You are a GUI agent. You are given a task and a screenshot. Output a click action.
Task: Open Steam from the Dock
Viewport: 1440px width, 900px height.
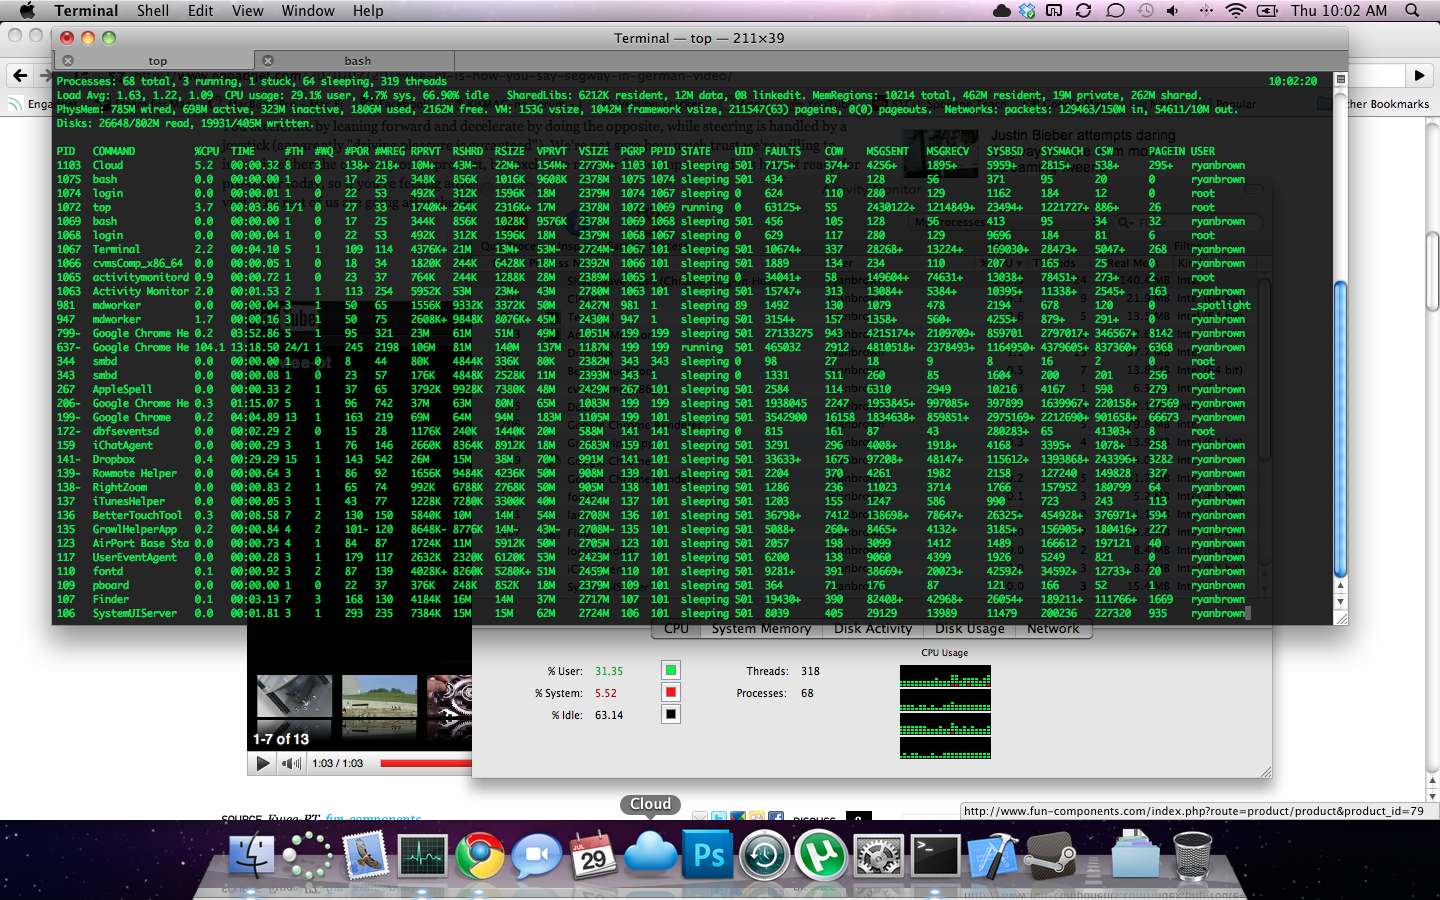[x=1050, y=857]
